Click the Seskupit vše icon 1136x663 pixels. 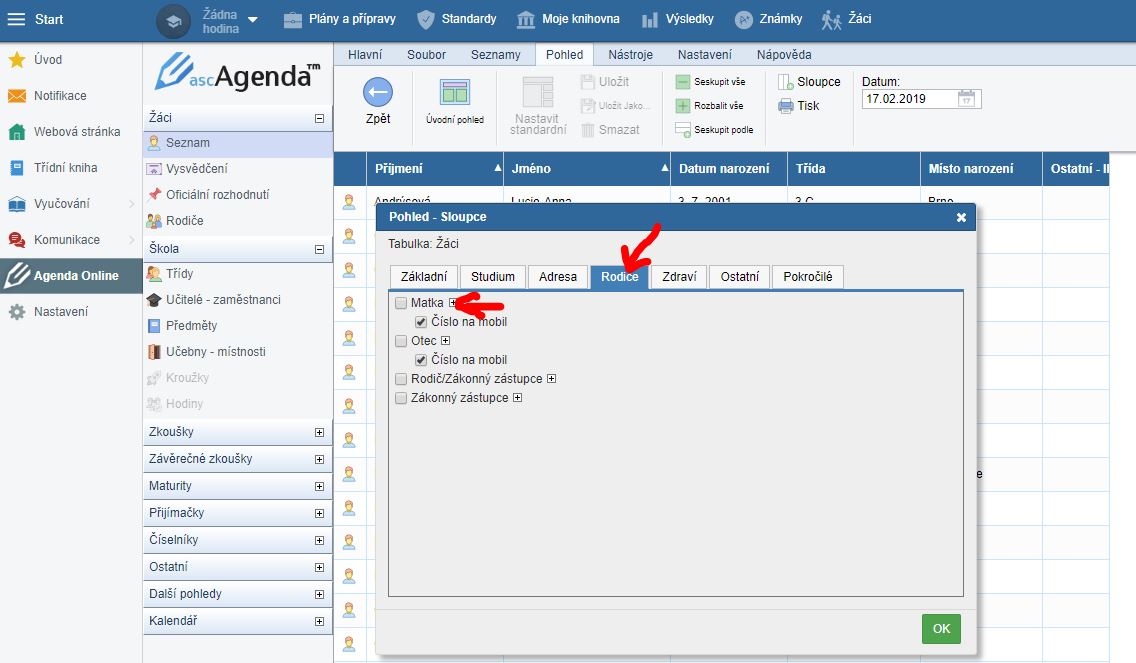683,82
